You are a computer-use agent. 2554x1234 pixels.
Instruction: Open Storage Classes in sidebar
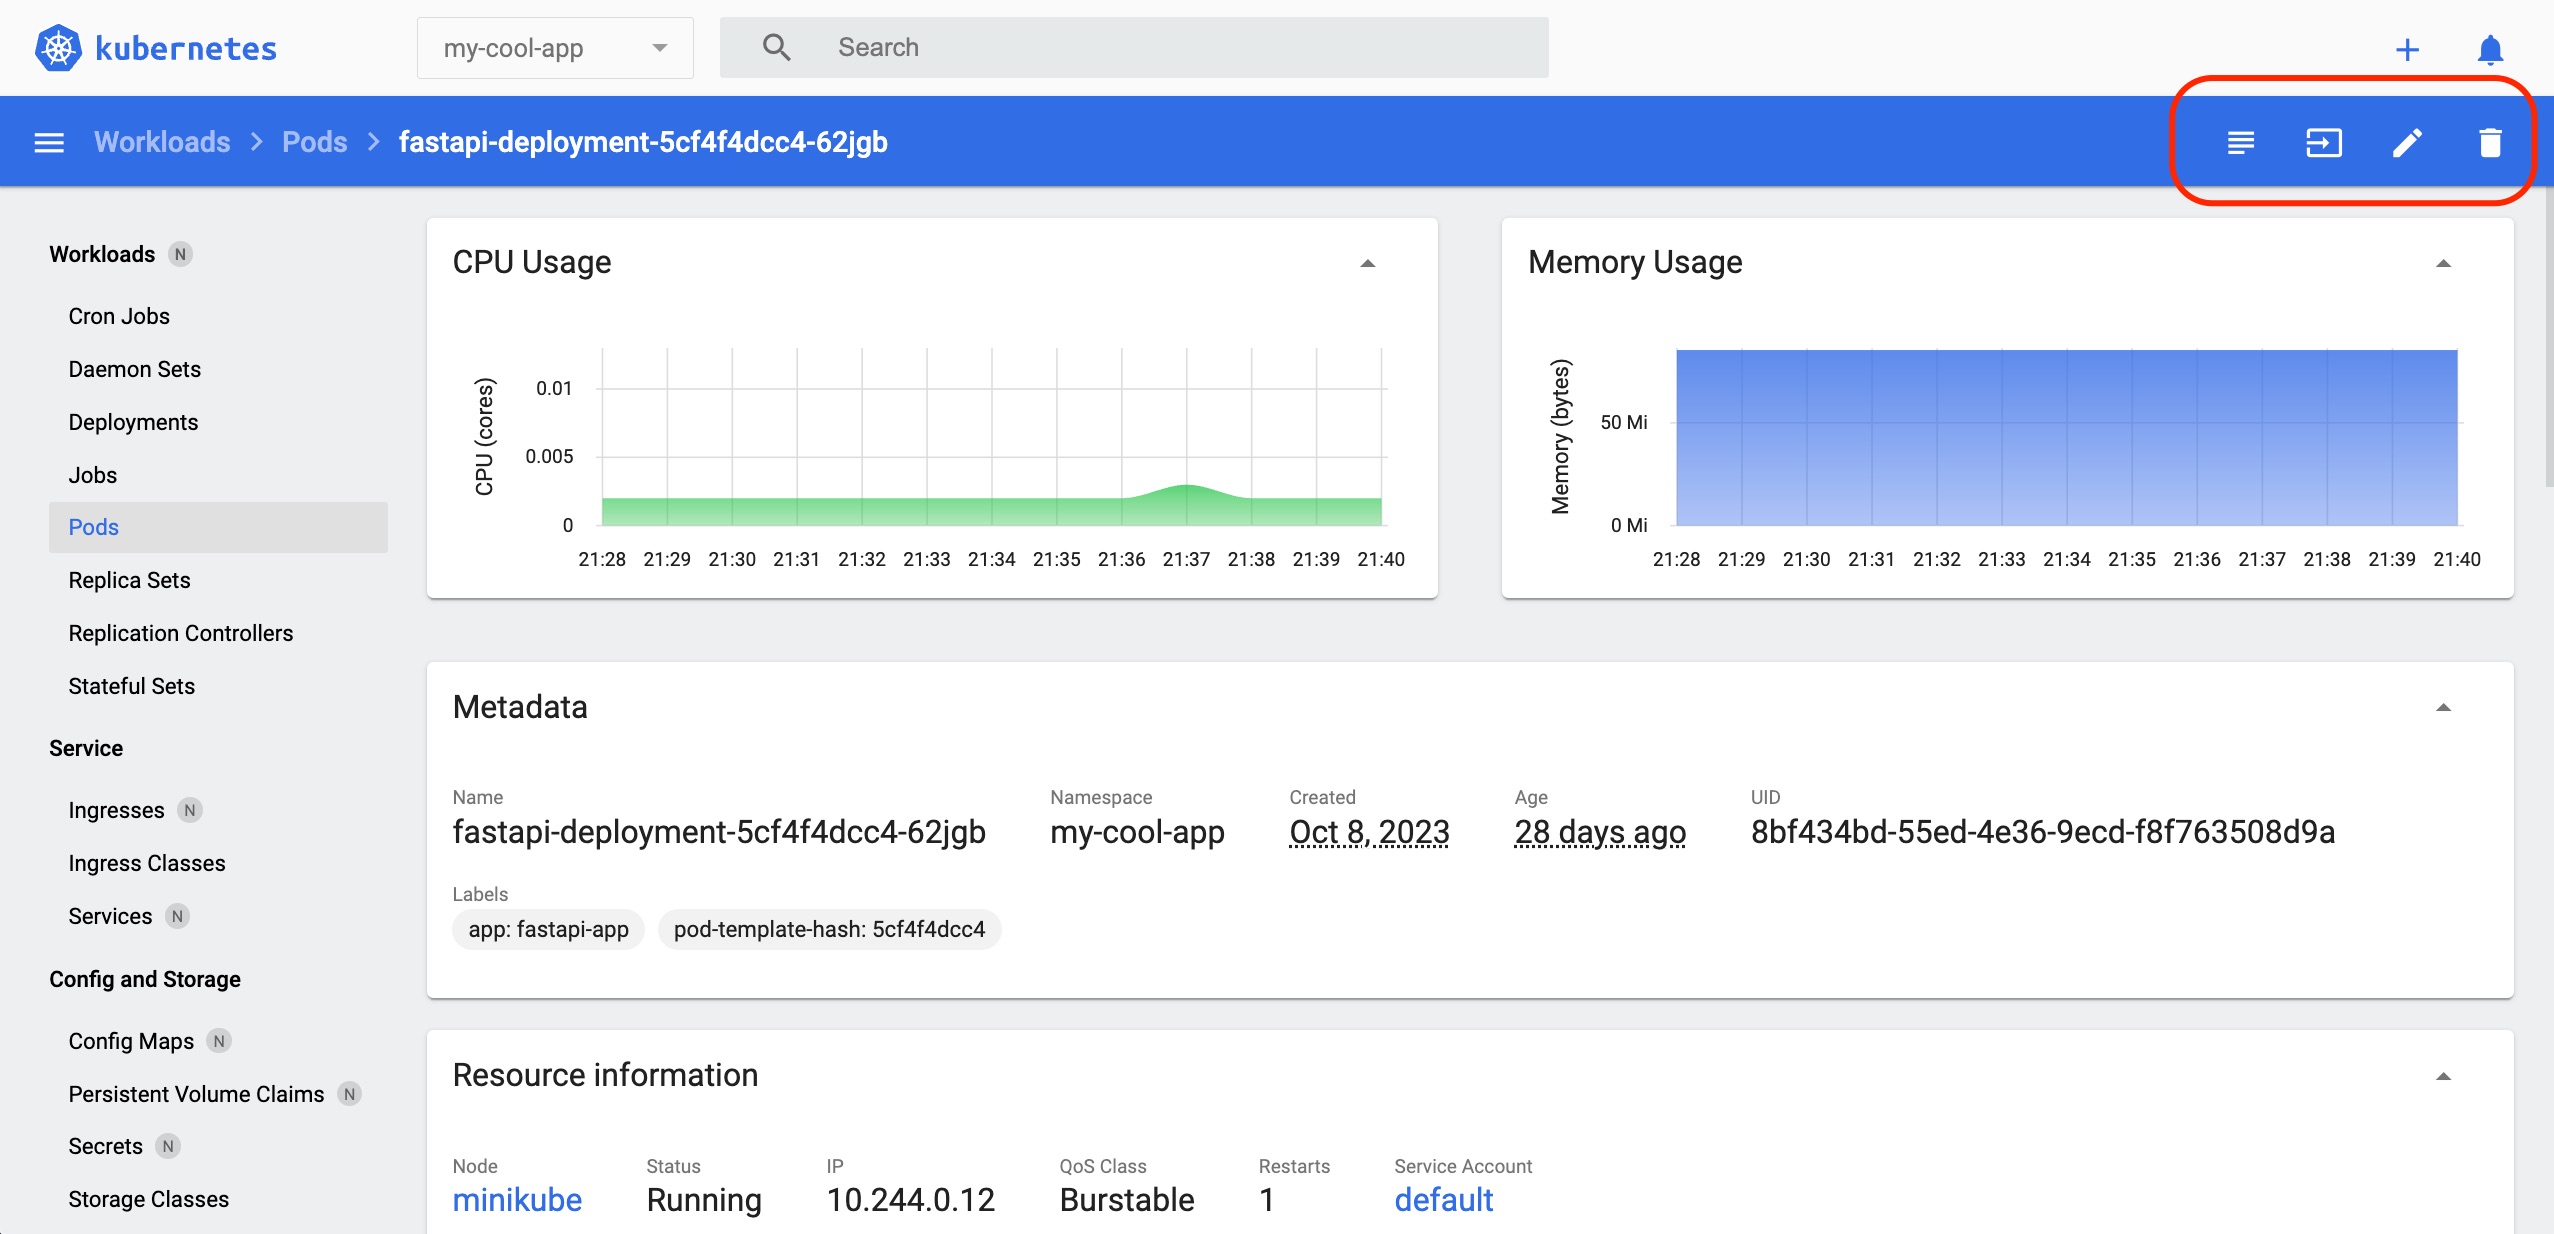coord(149,1199)
